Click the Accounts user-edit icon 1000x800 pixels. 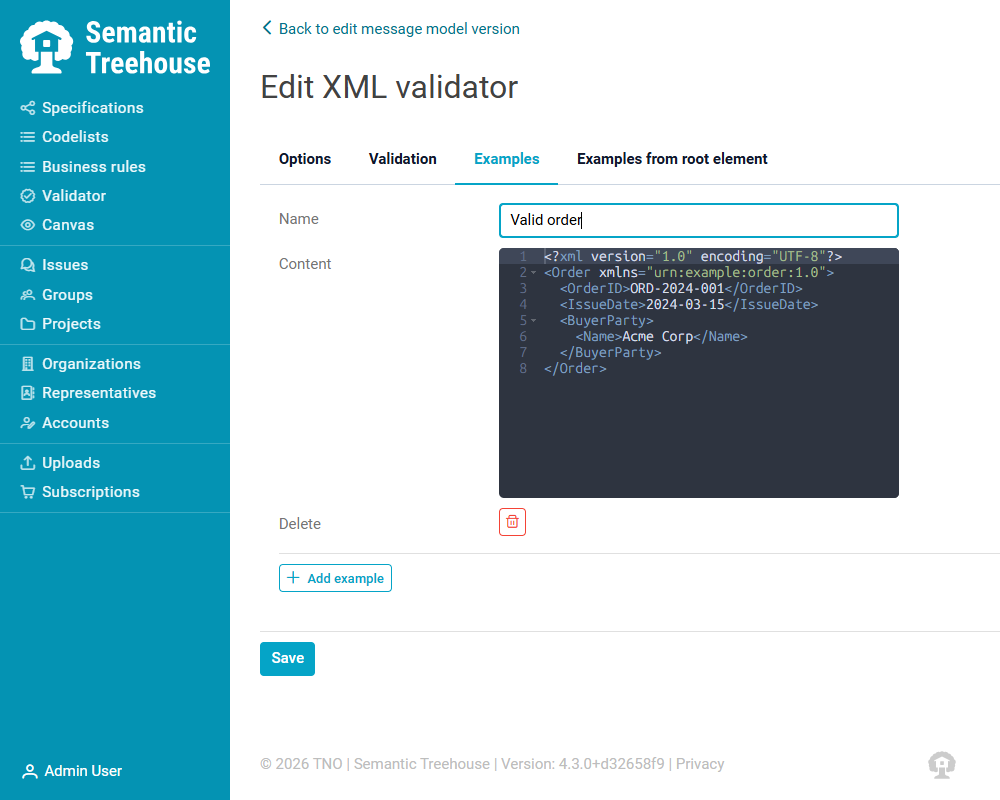pyautogui.click(x=27, y=423)
